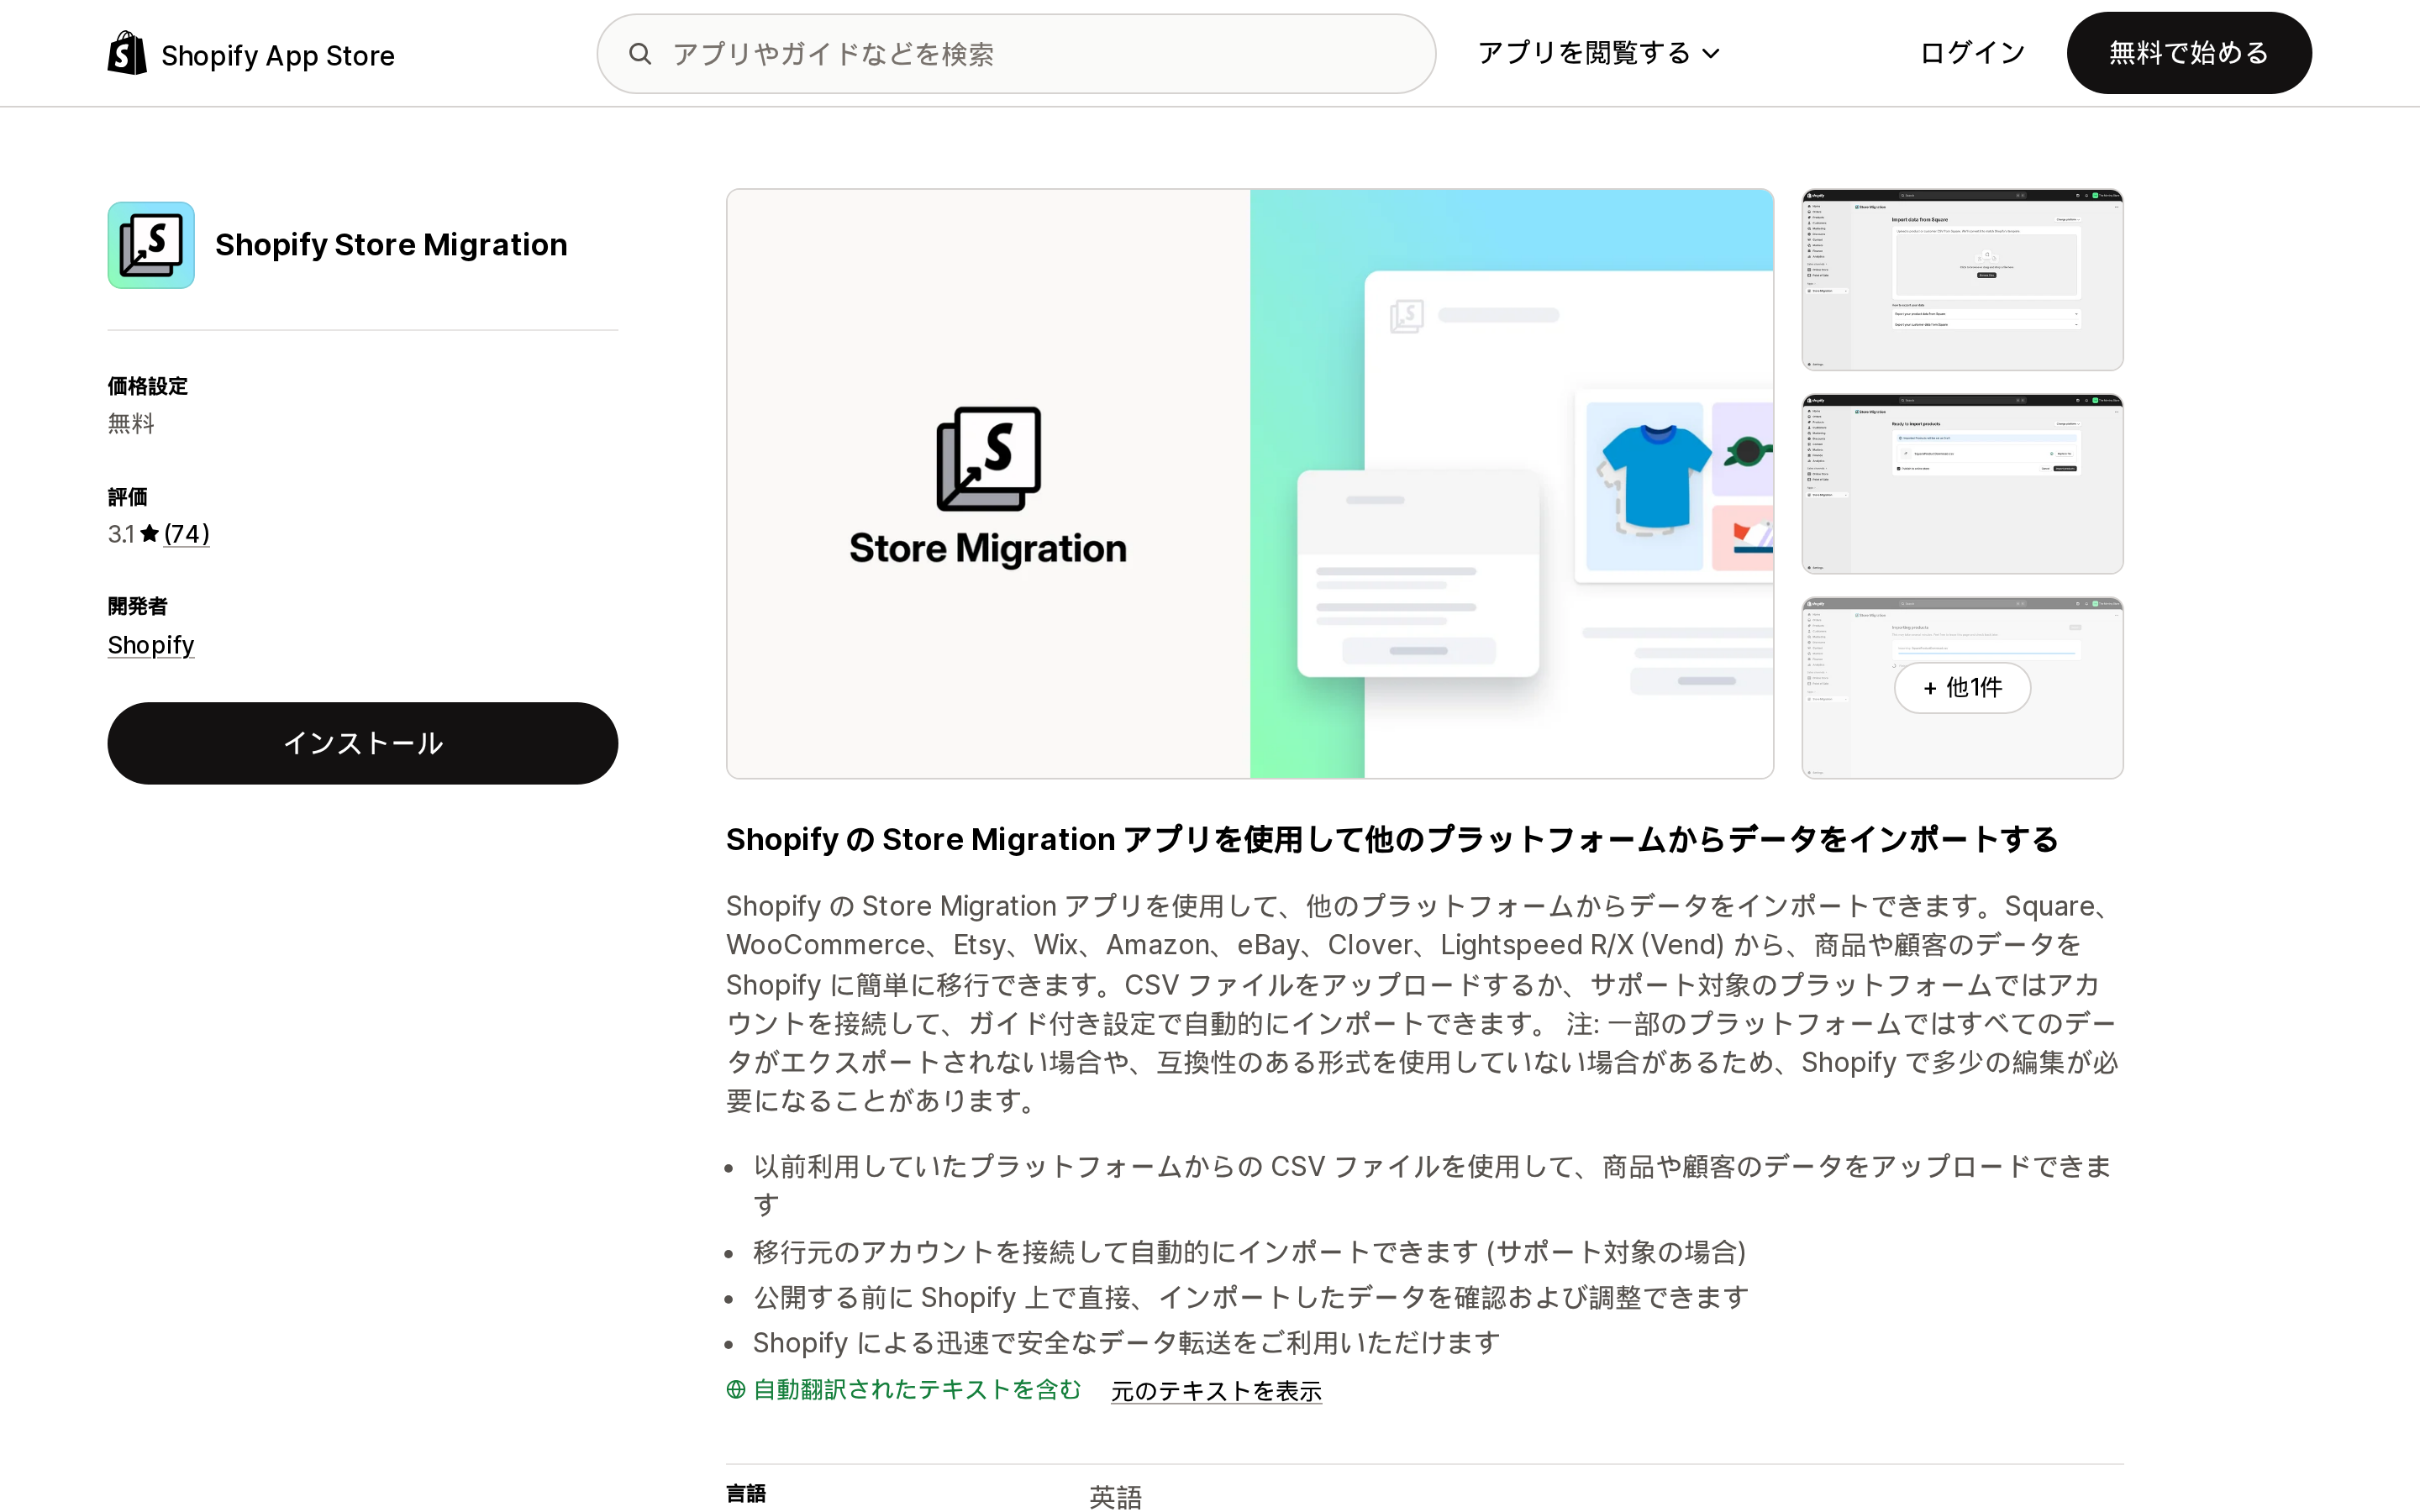Viewport: 2420px width, 1512px height.
Task: Click the bullet Shopify による迅速で安全なデータ転送
Action: 1126,1343
